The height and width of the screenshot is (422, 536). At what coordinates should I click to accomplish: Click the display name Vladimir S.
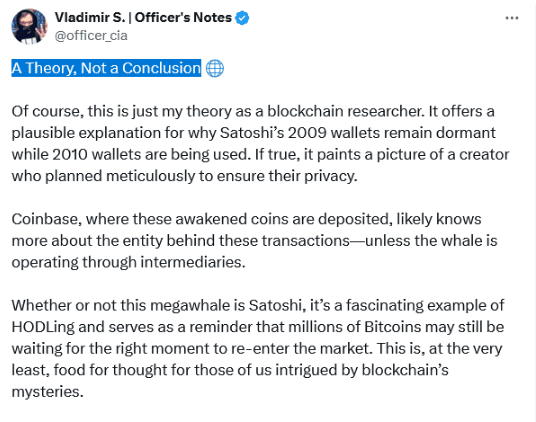(90, 17)
